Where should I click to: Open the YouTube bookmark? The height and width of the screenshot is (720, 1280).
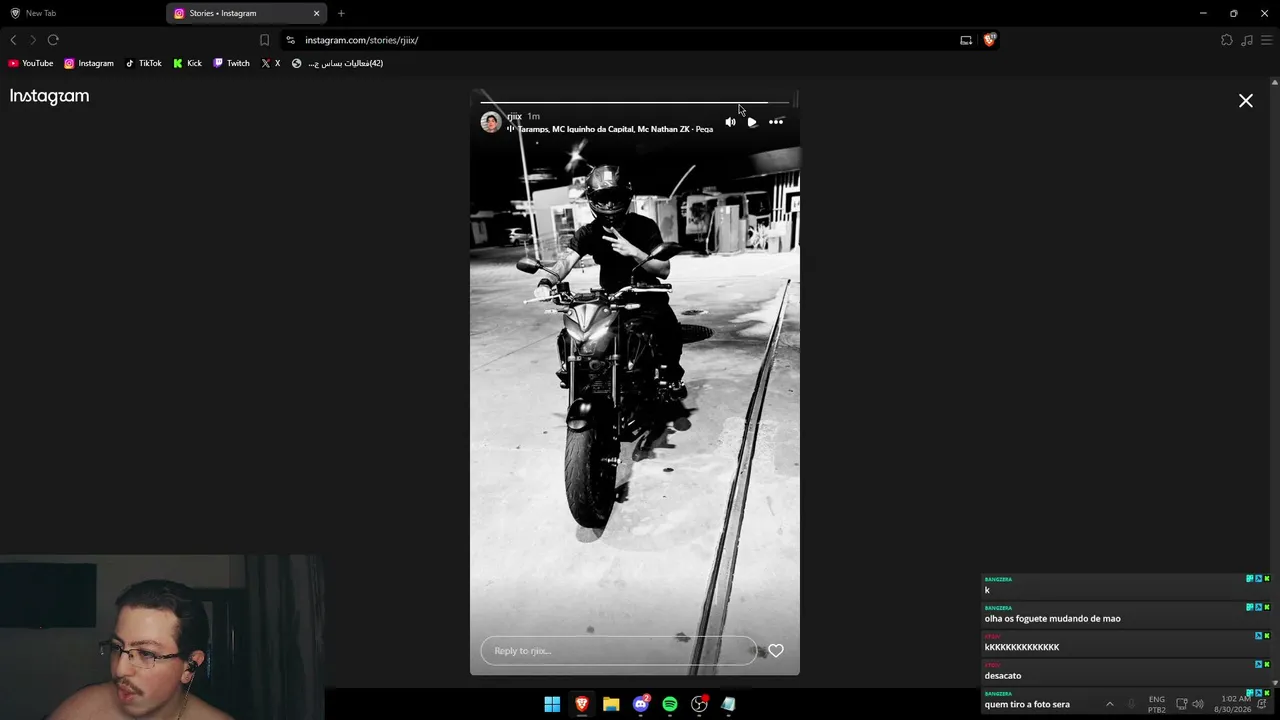coord(31,63)
